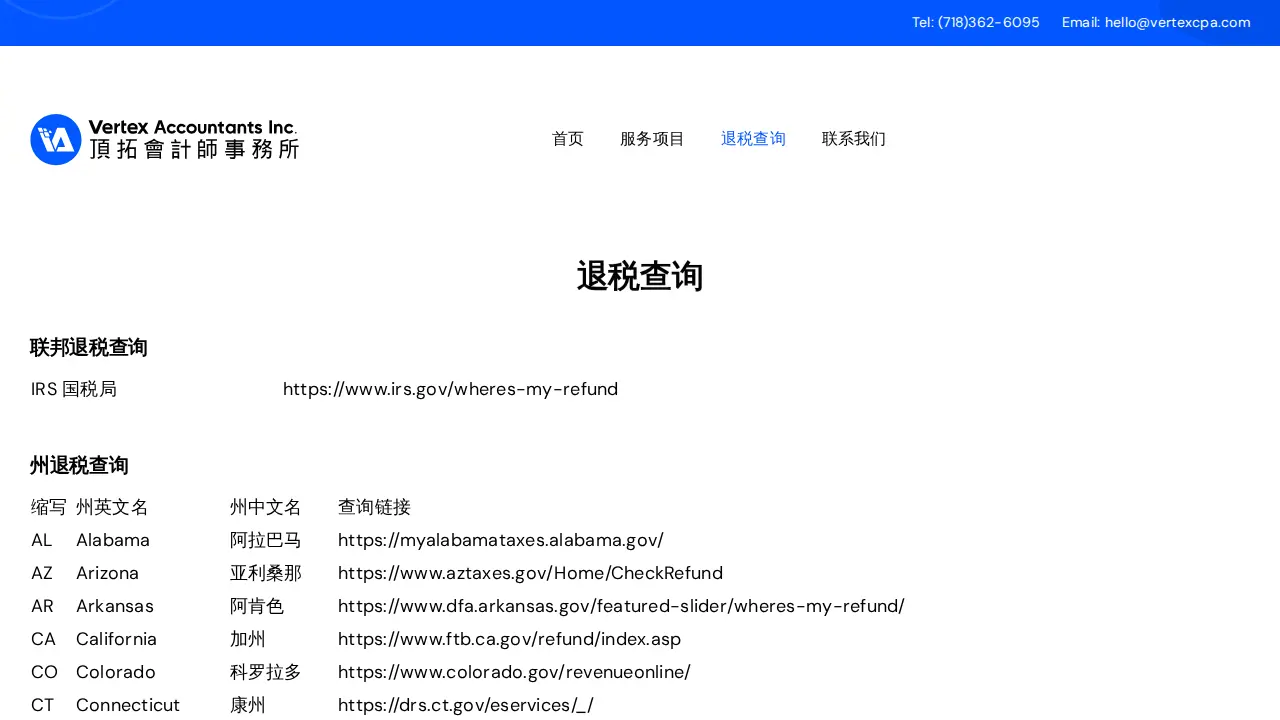
Task: Click the California state name
Action: pyautogui.click(x=116, y=639)
